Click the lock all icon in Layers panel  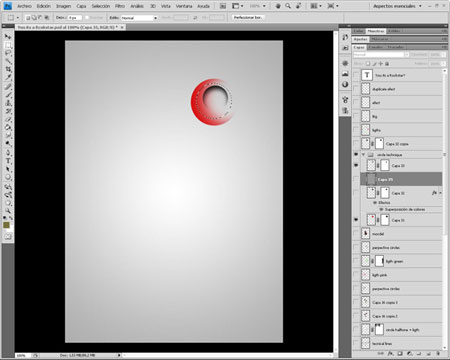[x=387, y=63]
